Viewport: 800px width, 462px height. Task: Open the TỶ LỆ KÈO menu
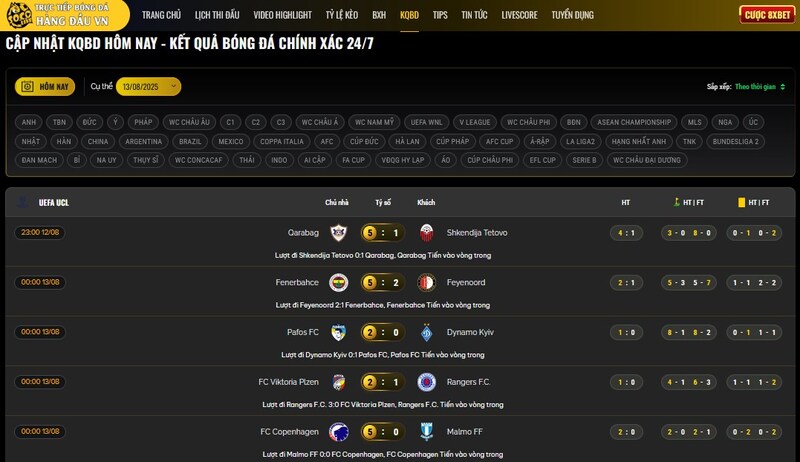tap(342, 15)
